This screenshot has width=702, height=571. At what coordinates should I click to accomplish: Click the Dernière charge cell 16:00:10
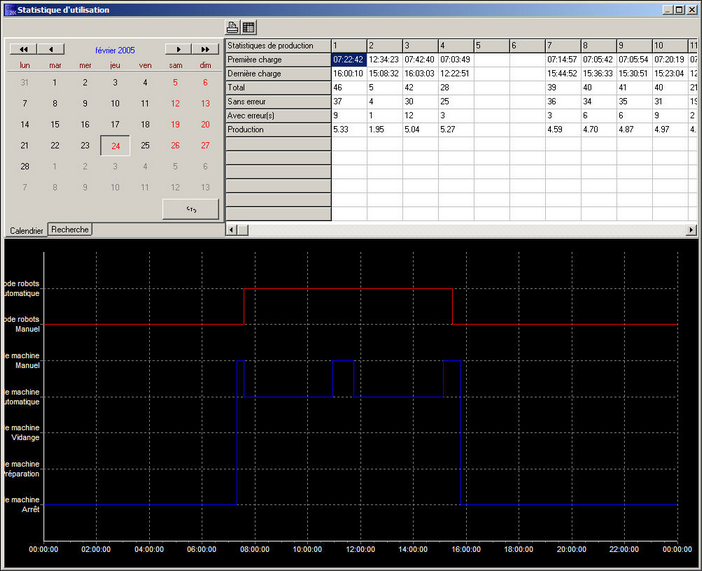(349, 73)
